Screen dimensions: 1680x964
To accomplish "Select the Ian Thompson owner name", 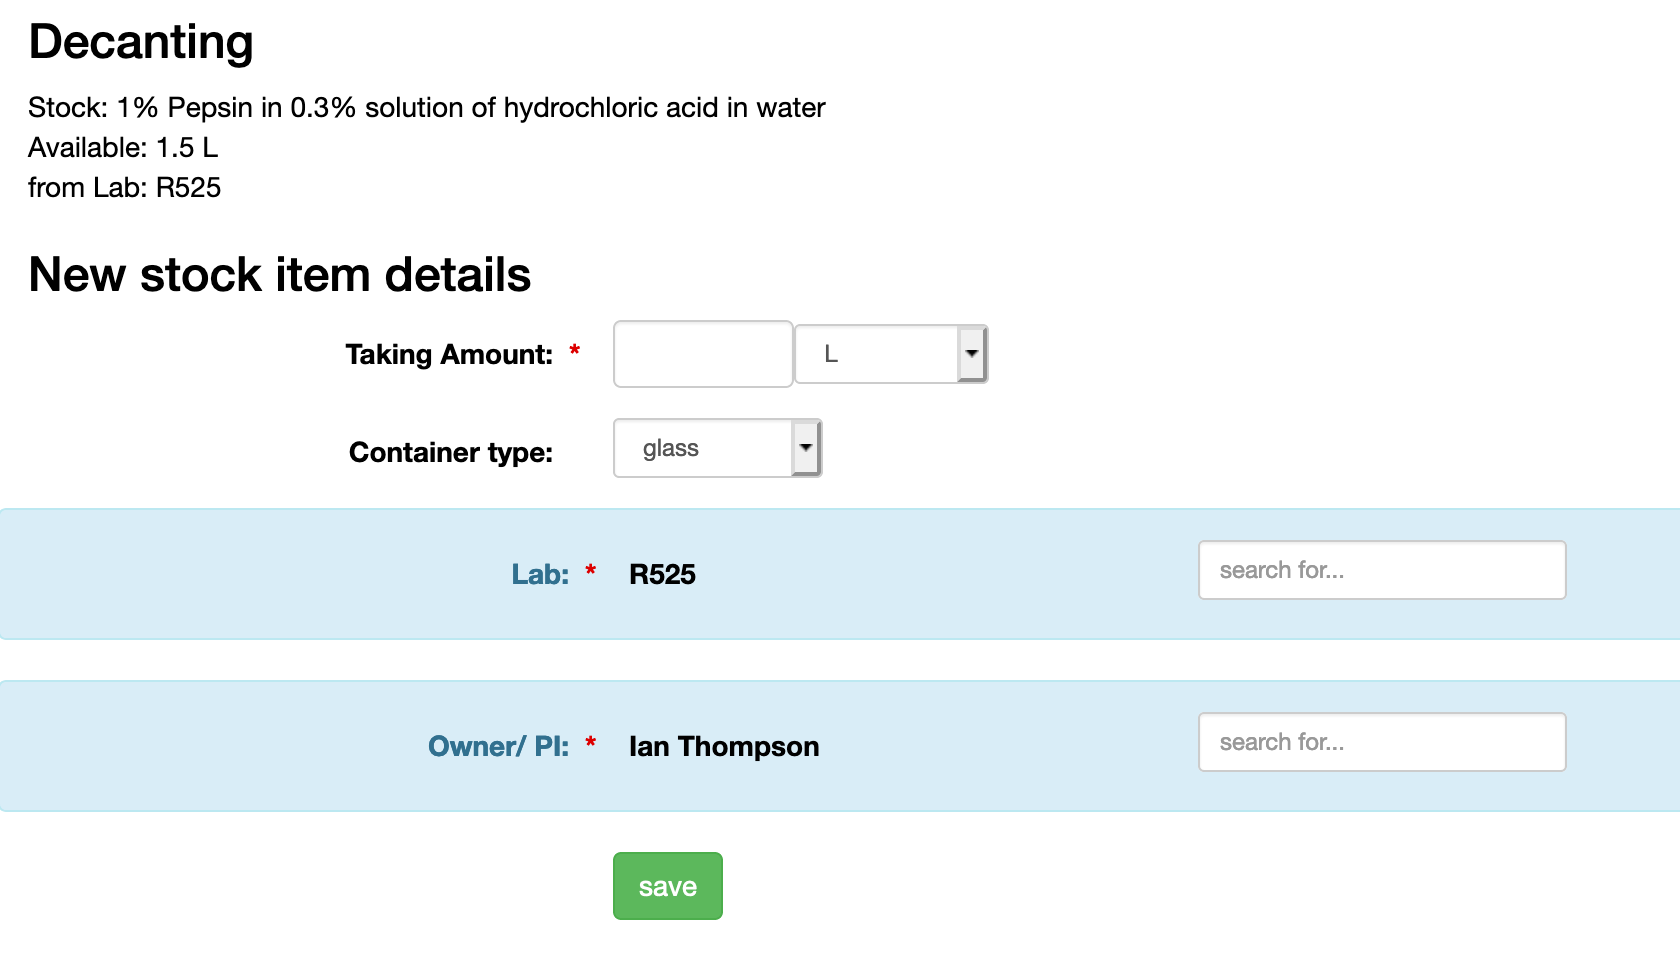I will click(724, 746).
